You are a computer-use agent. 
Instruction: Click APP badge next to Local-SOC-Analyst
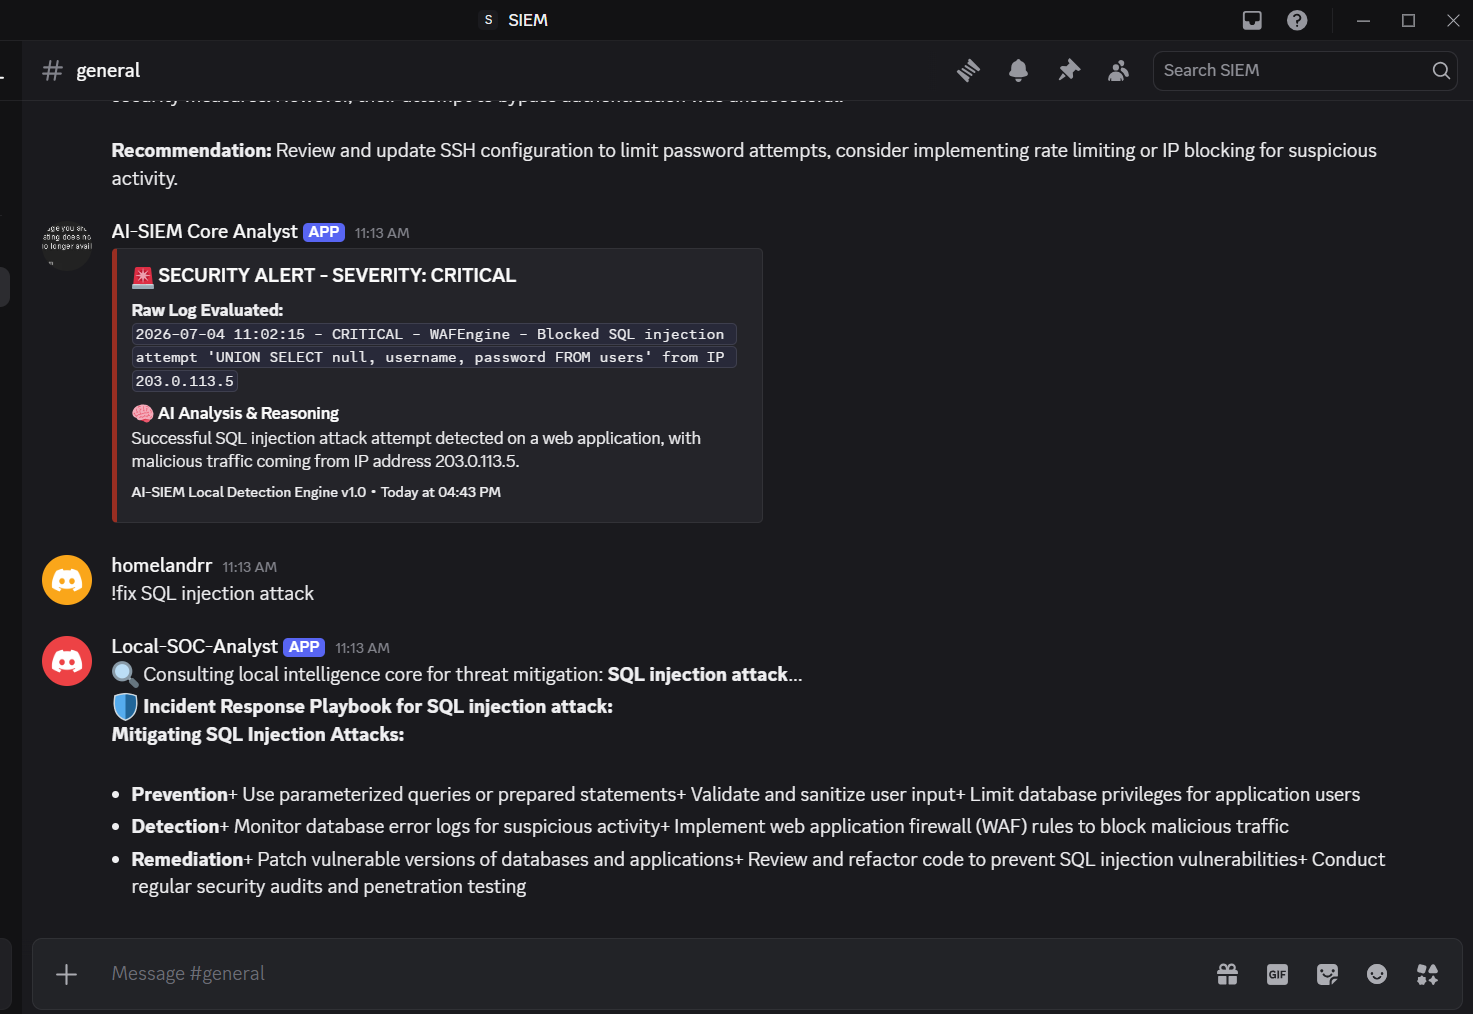click(304, 647)
